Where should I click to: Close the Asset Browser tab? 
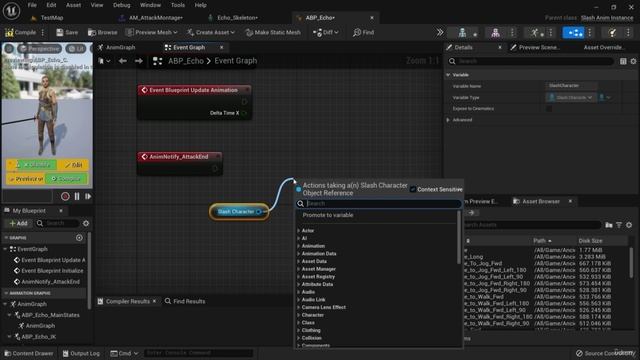click(x=570, y=201)
